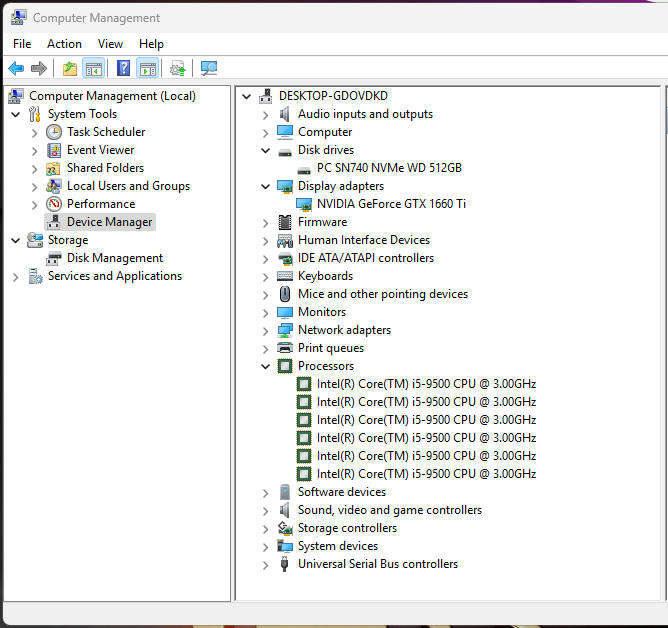Select DESKTOP-GDOVDKD computer name
The width and height of the screenshot is (668, 628).
point(333,96)
